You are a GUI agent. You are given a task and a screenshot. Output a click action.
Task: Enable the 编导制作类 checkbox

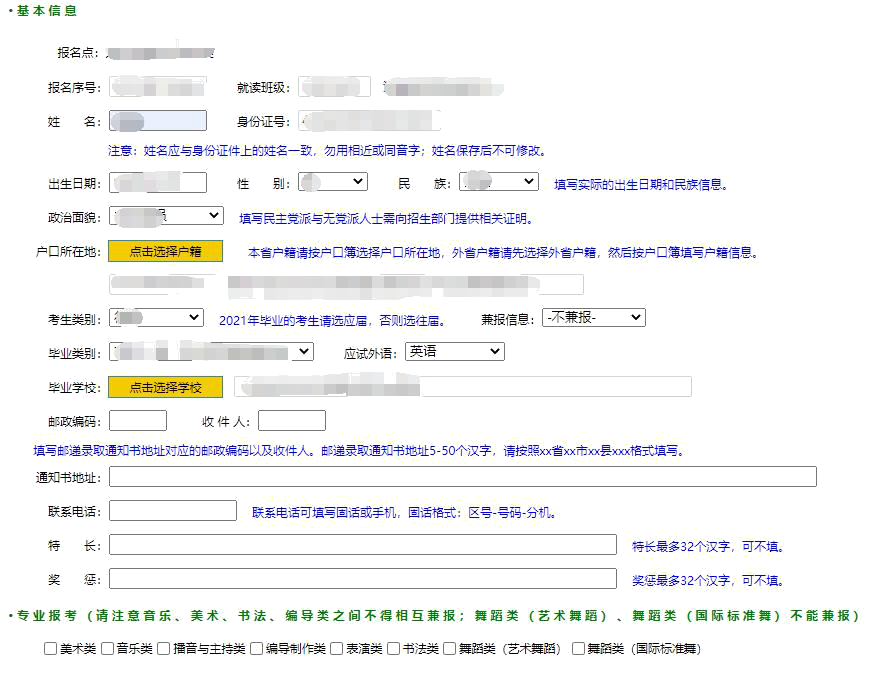[257, 649]
